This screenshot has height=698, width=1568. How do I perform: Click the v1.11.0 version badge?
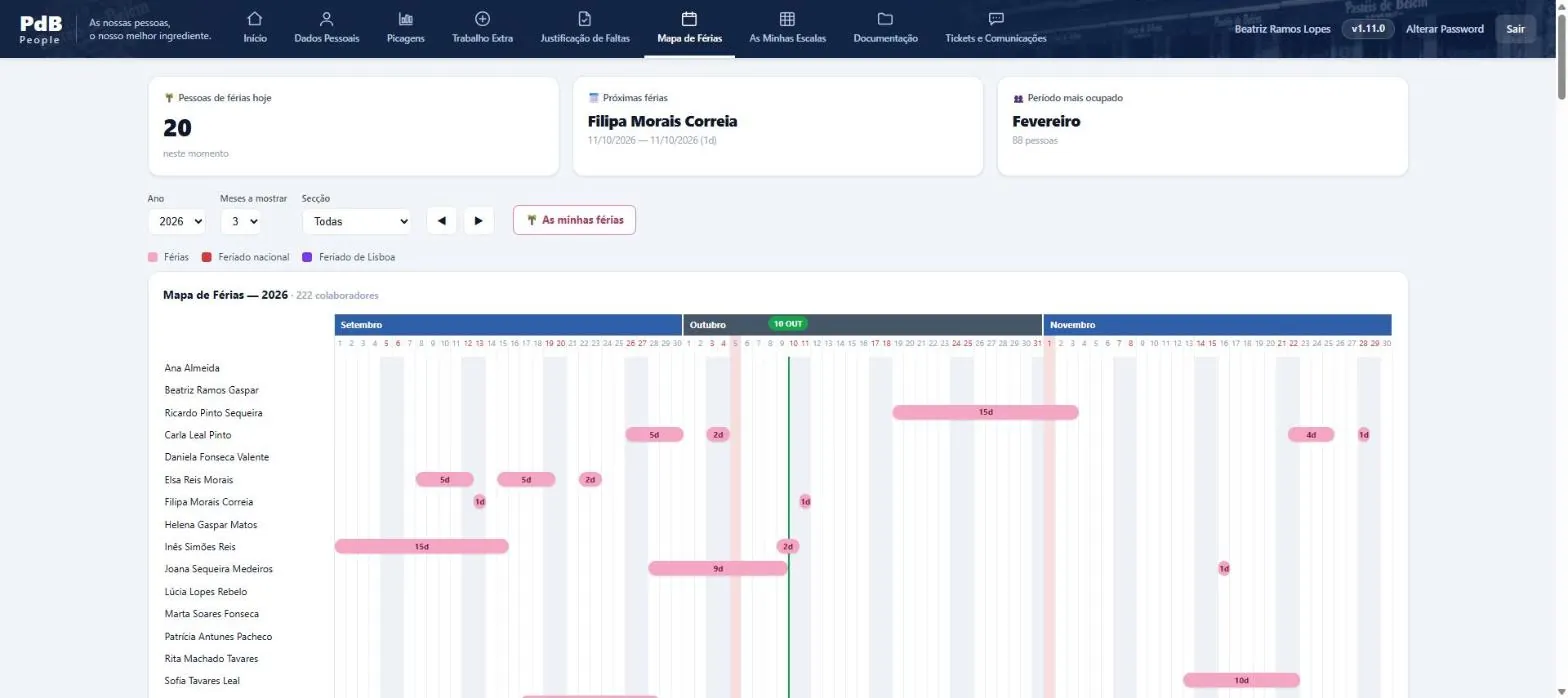click(x=1368, y=29)
